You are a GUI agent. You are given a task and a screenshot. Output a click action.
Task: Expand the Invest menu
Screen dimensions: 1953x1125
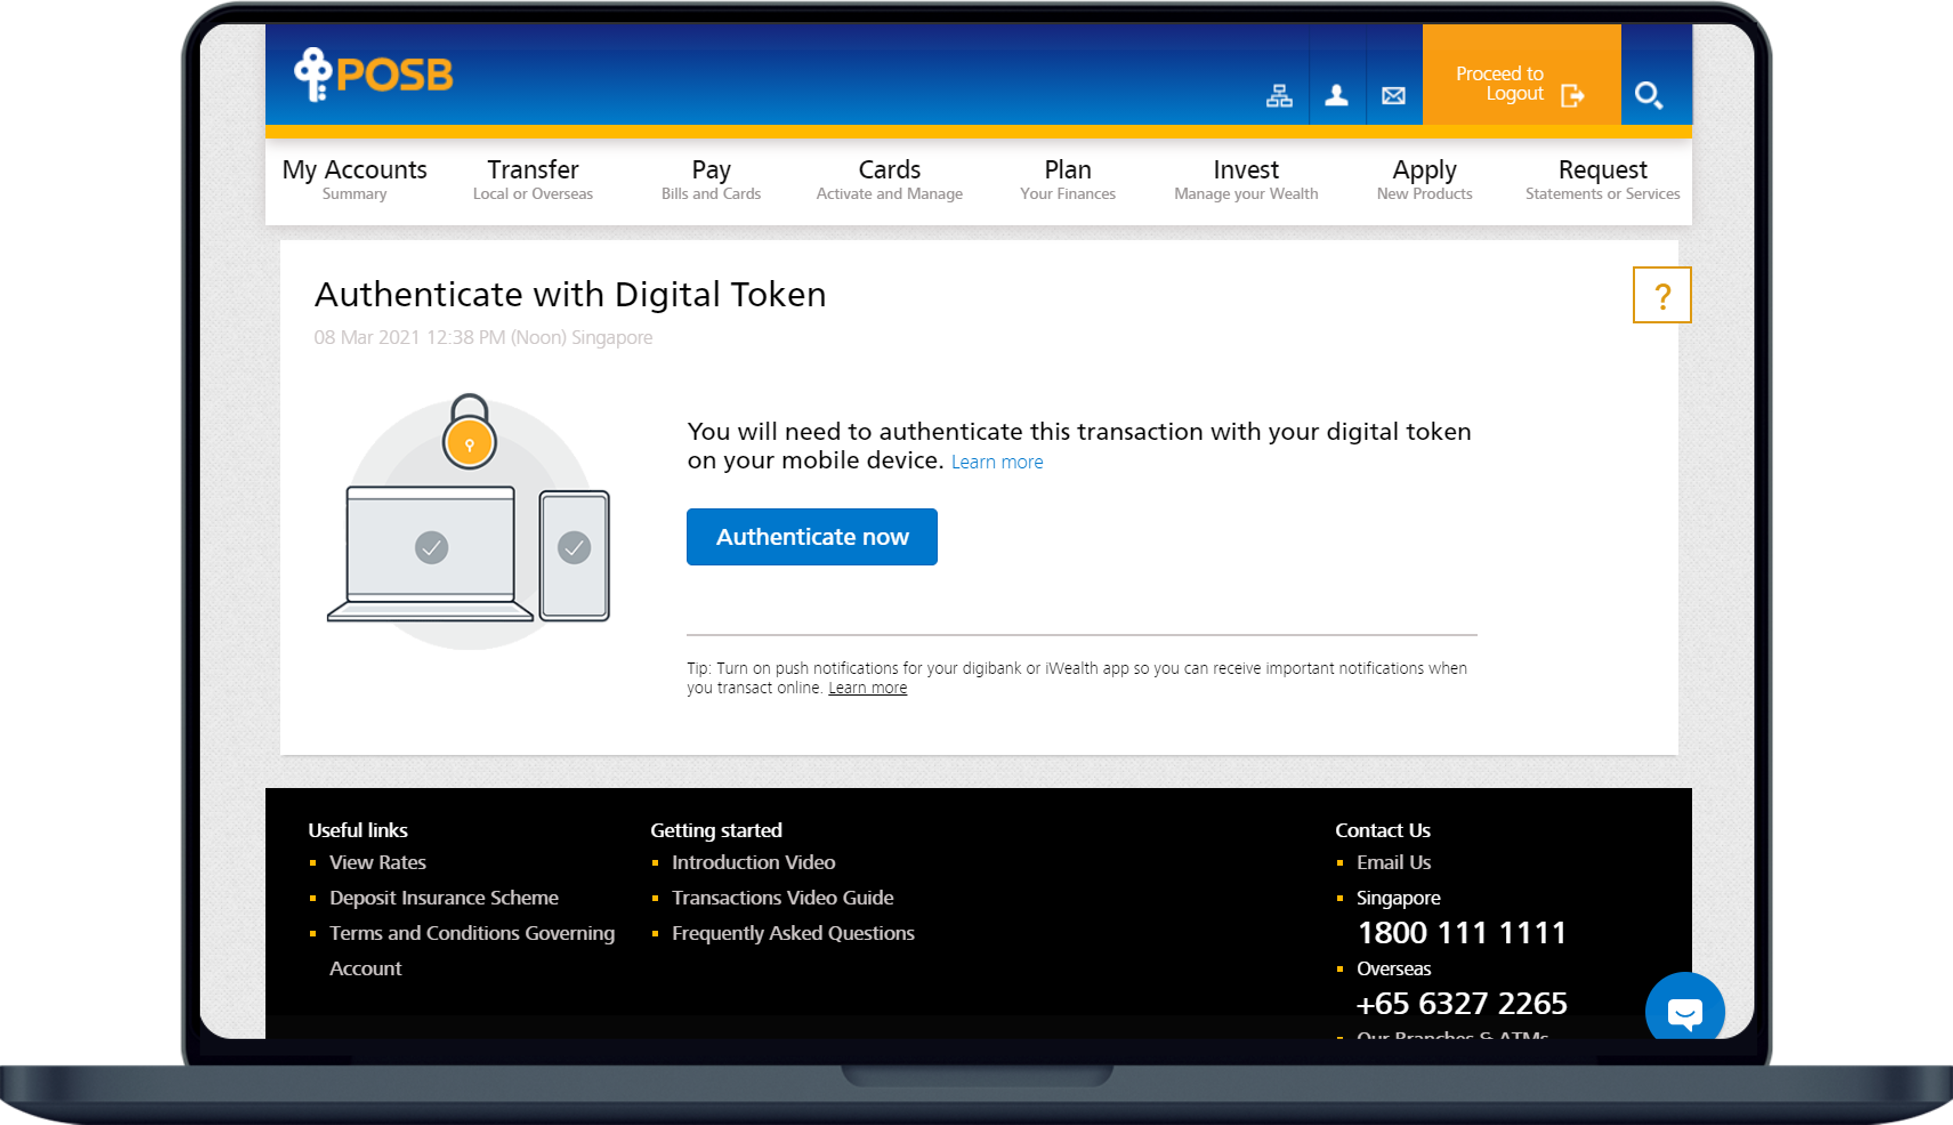[1245, 179]
